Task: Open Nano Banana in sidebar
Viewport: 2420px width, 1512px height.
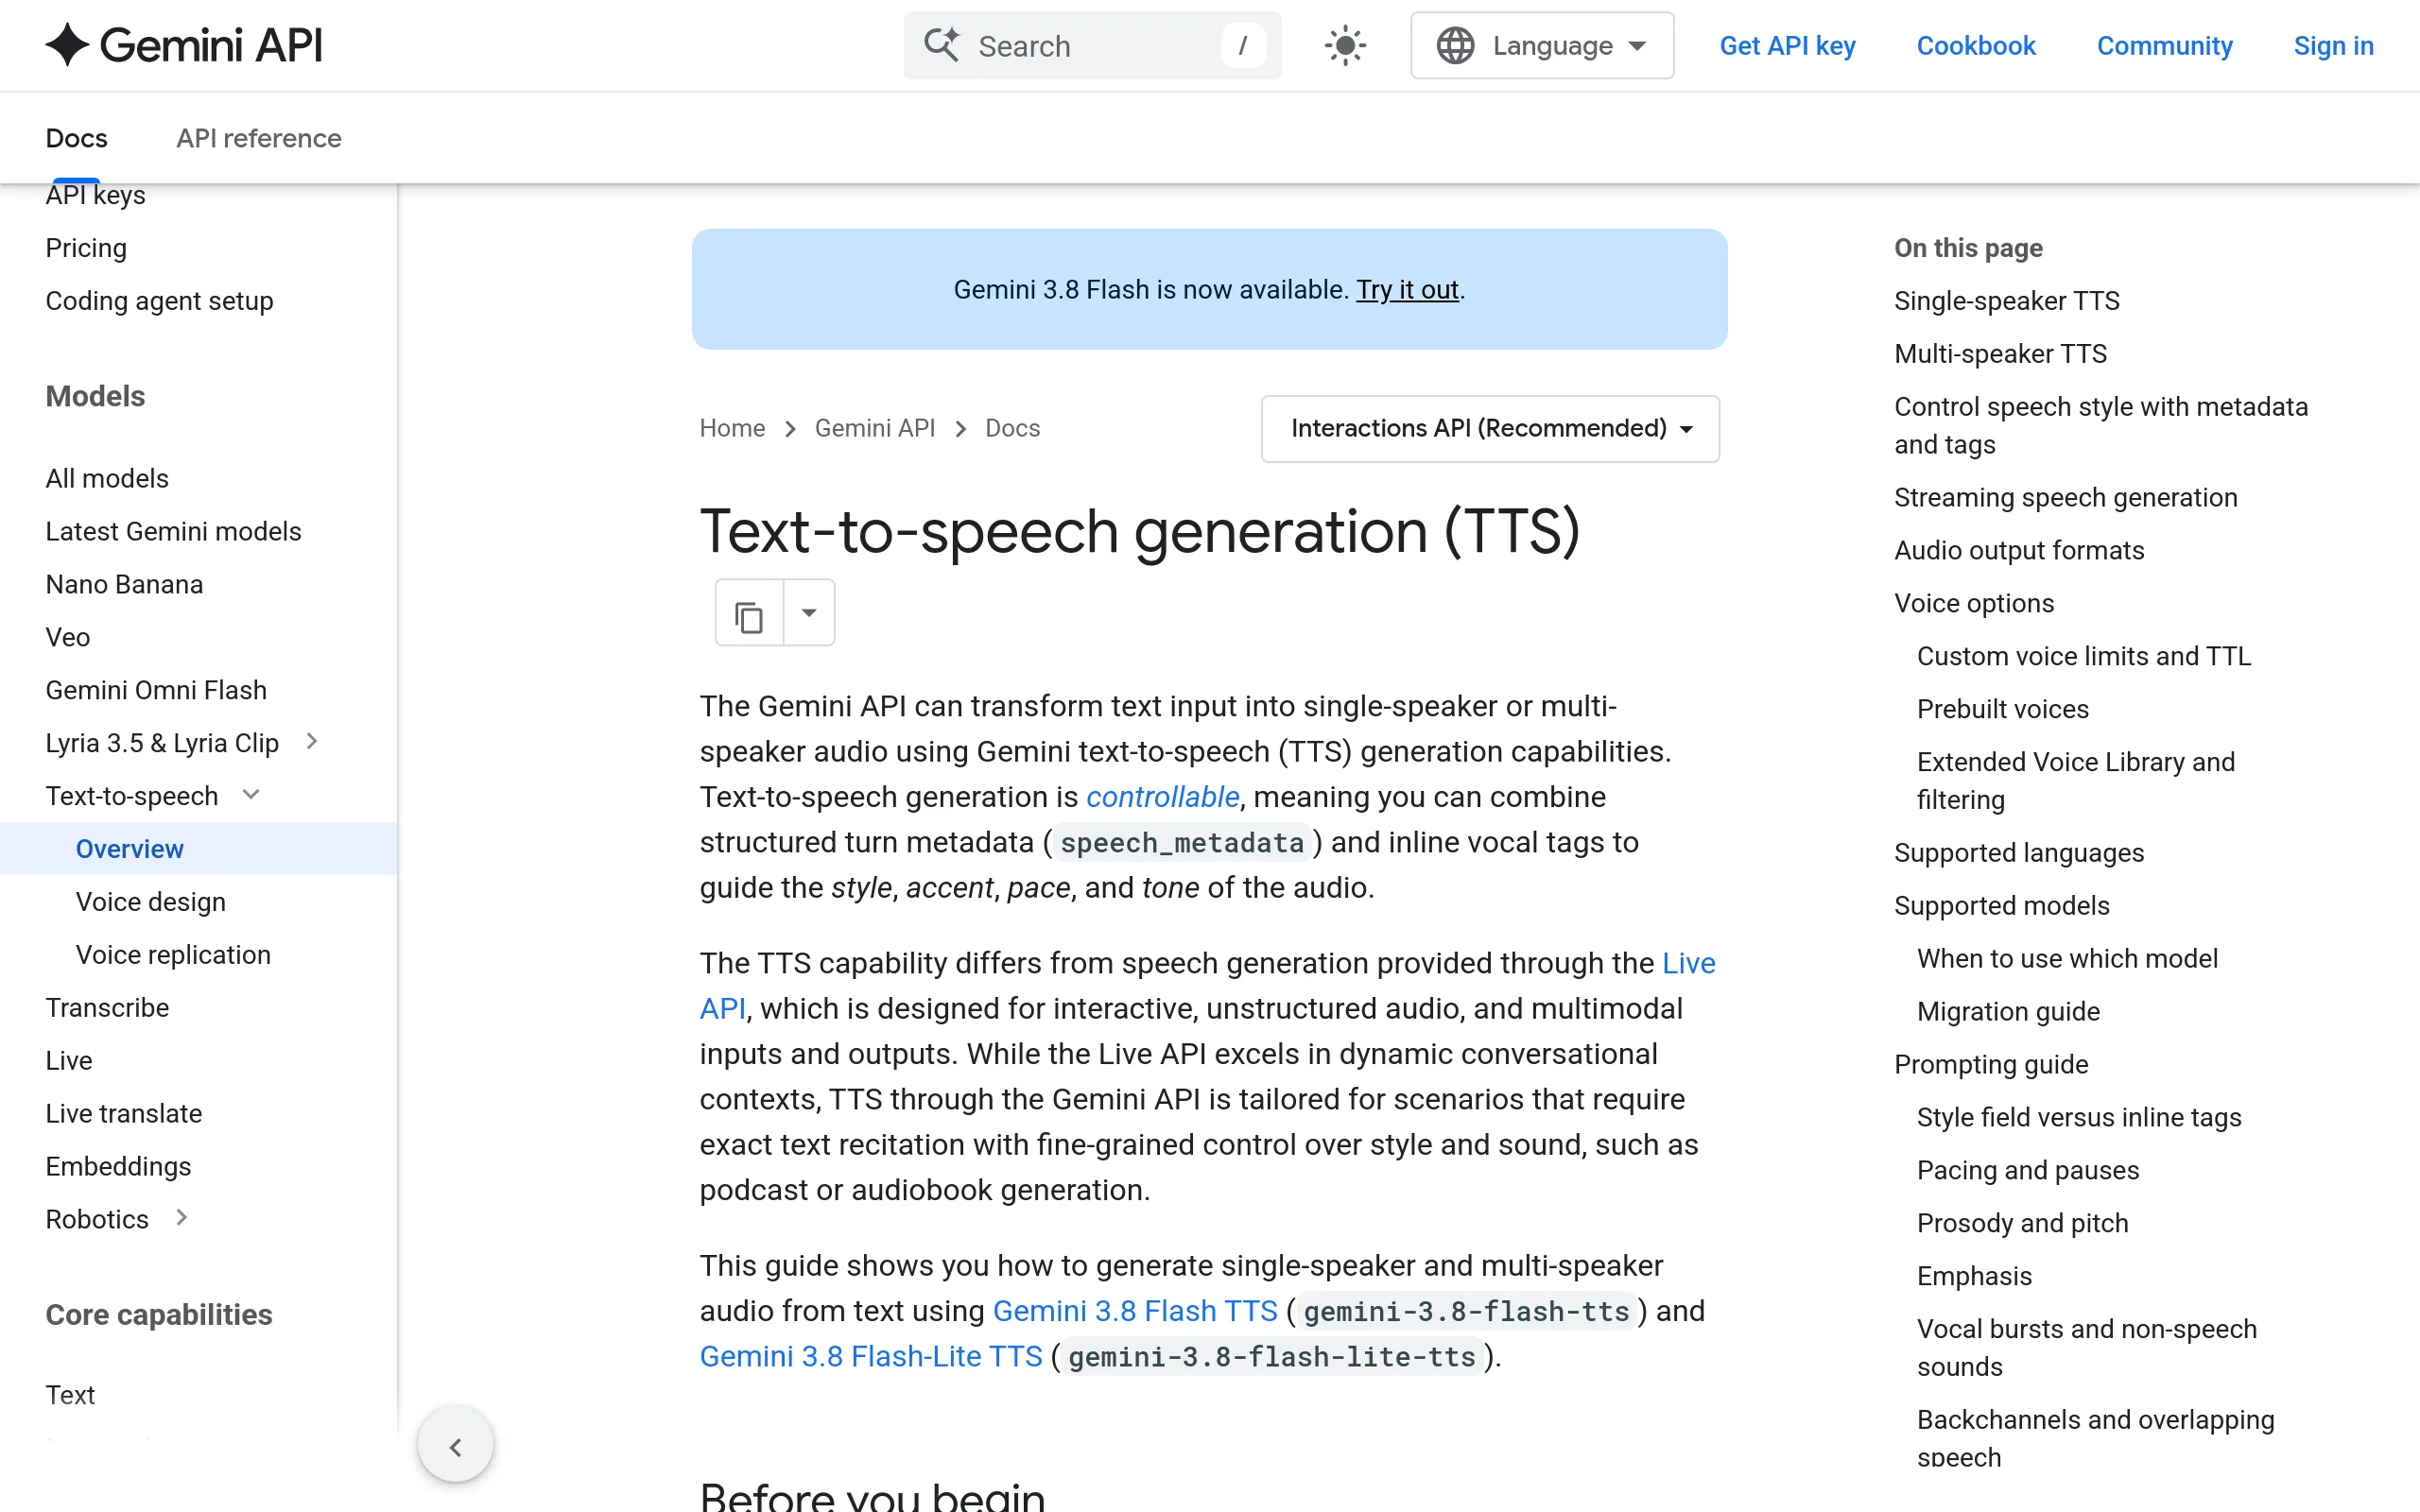Action: click(124, 584)
